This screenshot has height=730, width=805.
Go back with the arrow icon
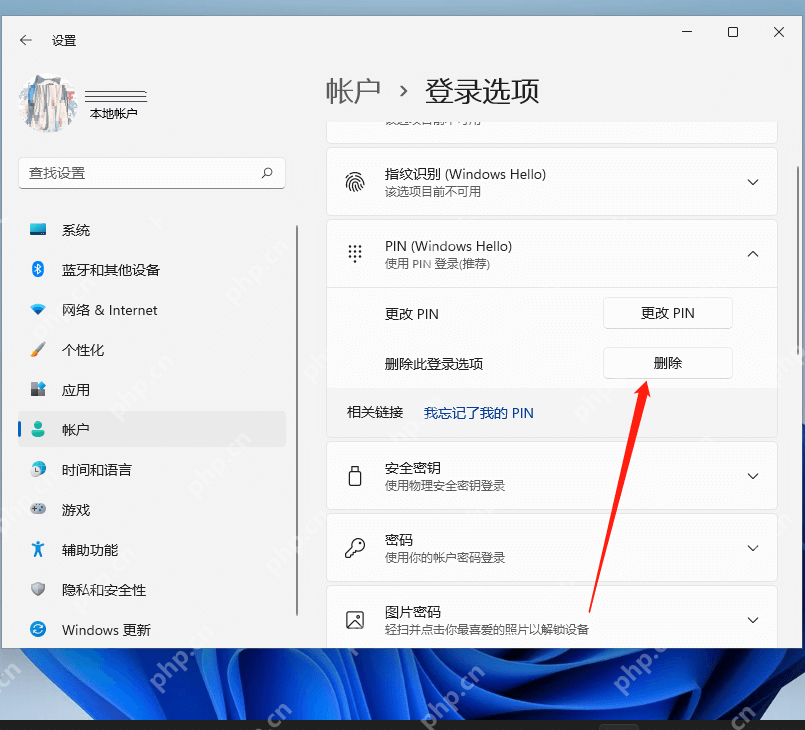point(26,40)
